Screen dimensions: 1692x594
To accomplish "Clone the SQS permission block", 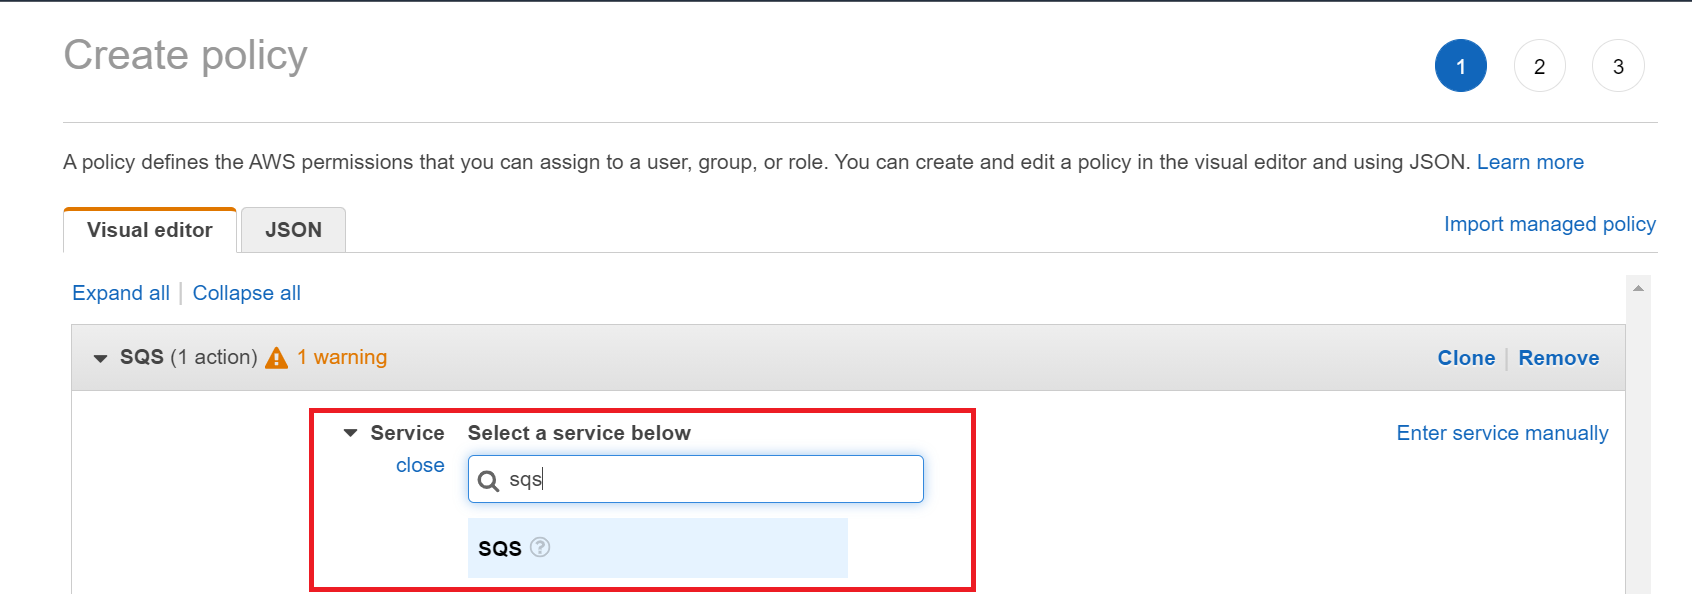I will (1466, 358).
